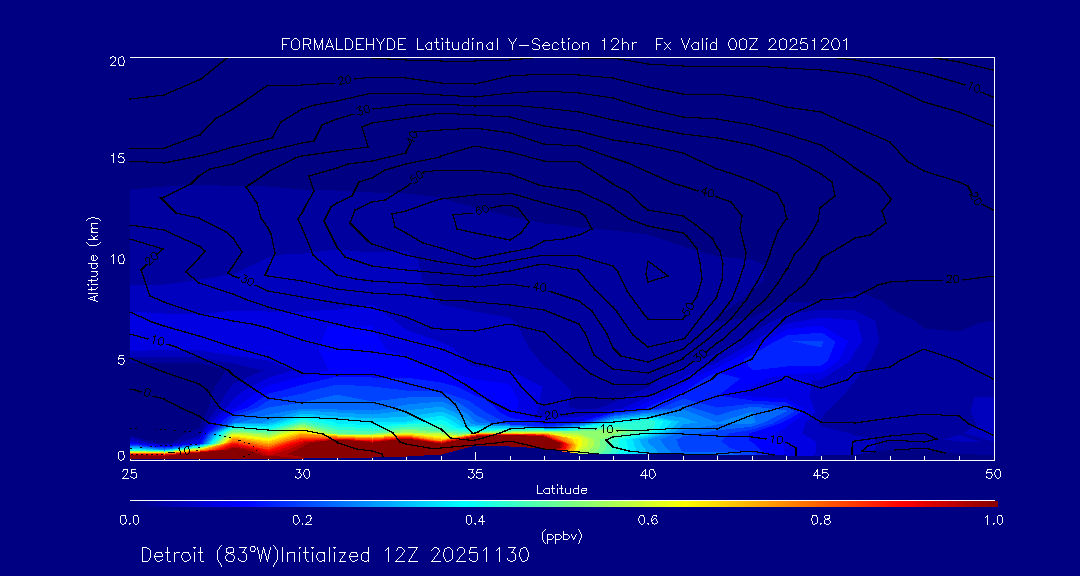Pick the yellow section of the color scale
Screen dimensions: 1080x576
point(682,504)
